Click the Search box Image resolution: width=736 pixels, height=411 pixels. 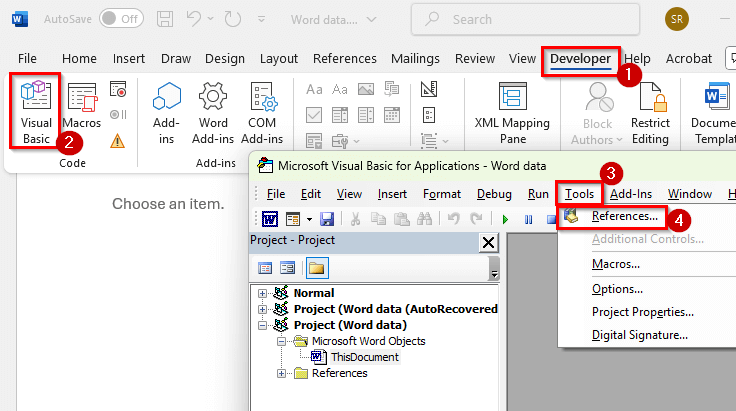[x=525, y=19]
